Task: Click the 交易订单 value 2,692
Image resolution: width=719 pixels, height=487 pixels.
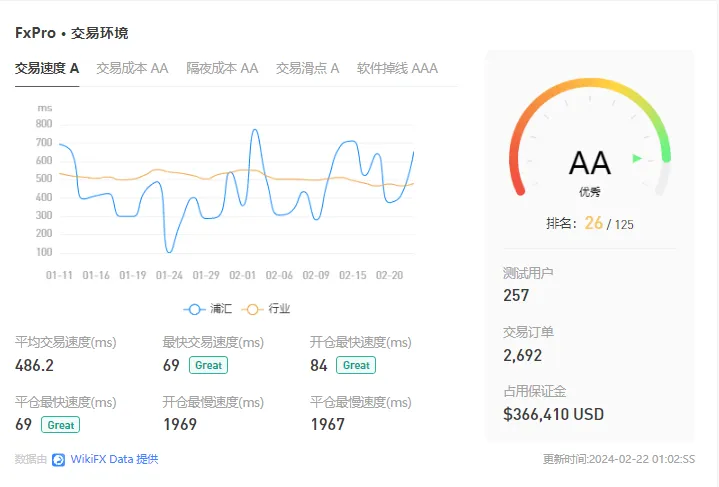Action: point(523,355)
